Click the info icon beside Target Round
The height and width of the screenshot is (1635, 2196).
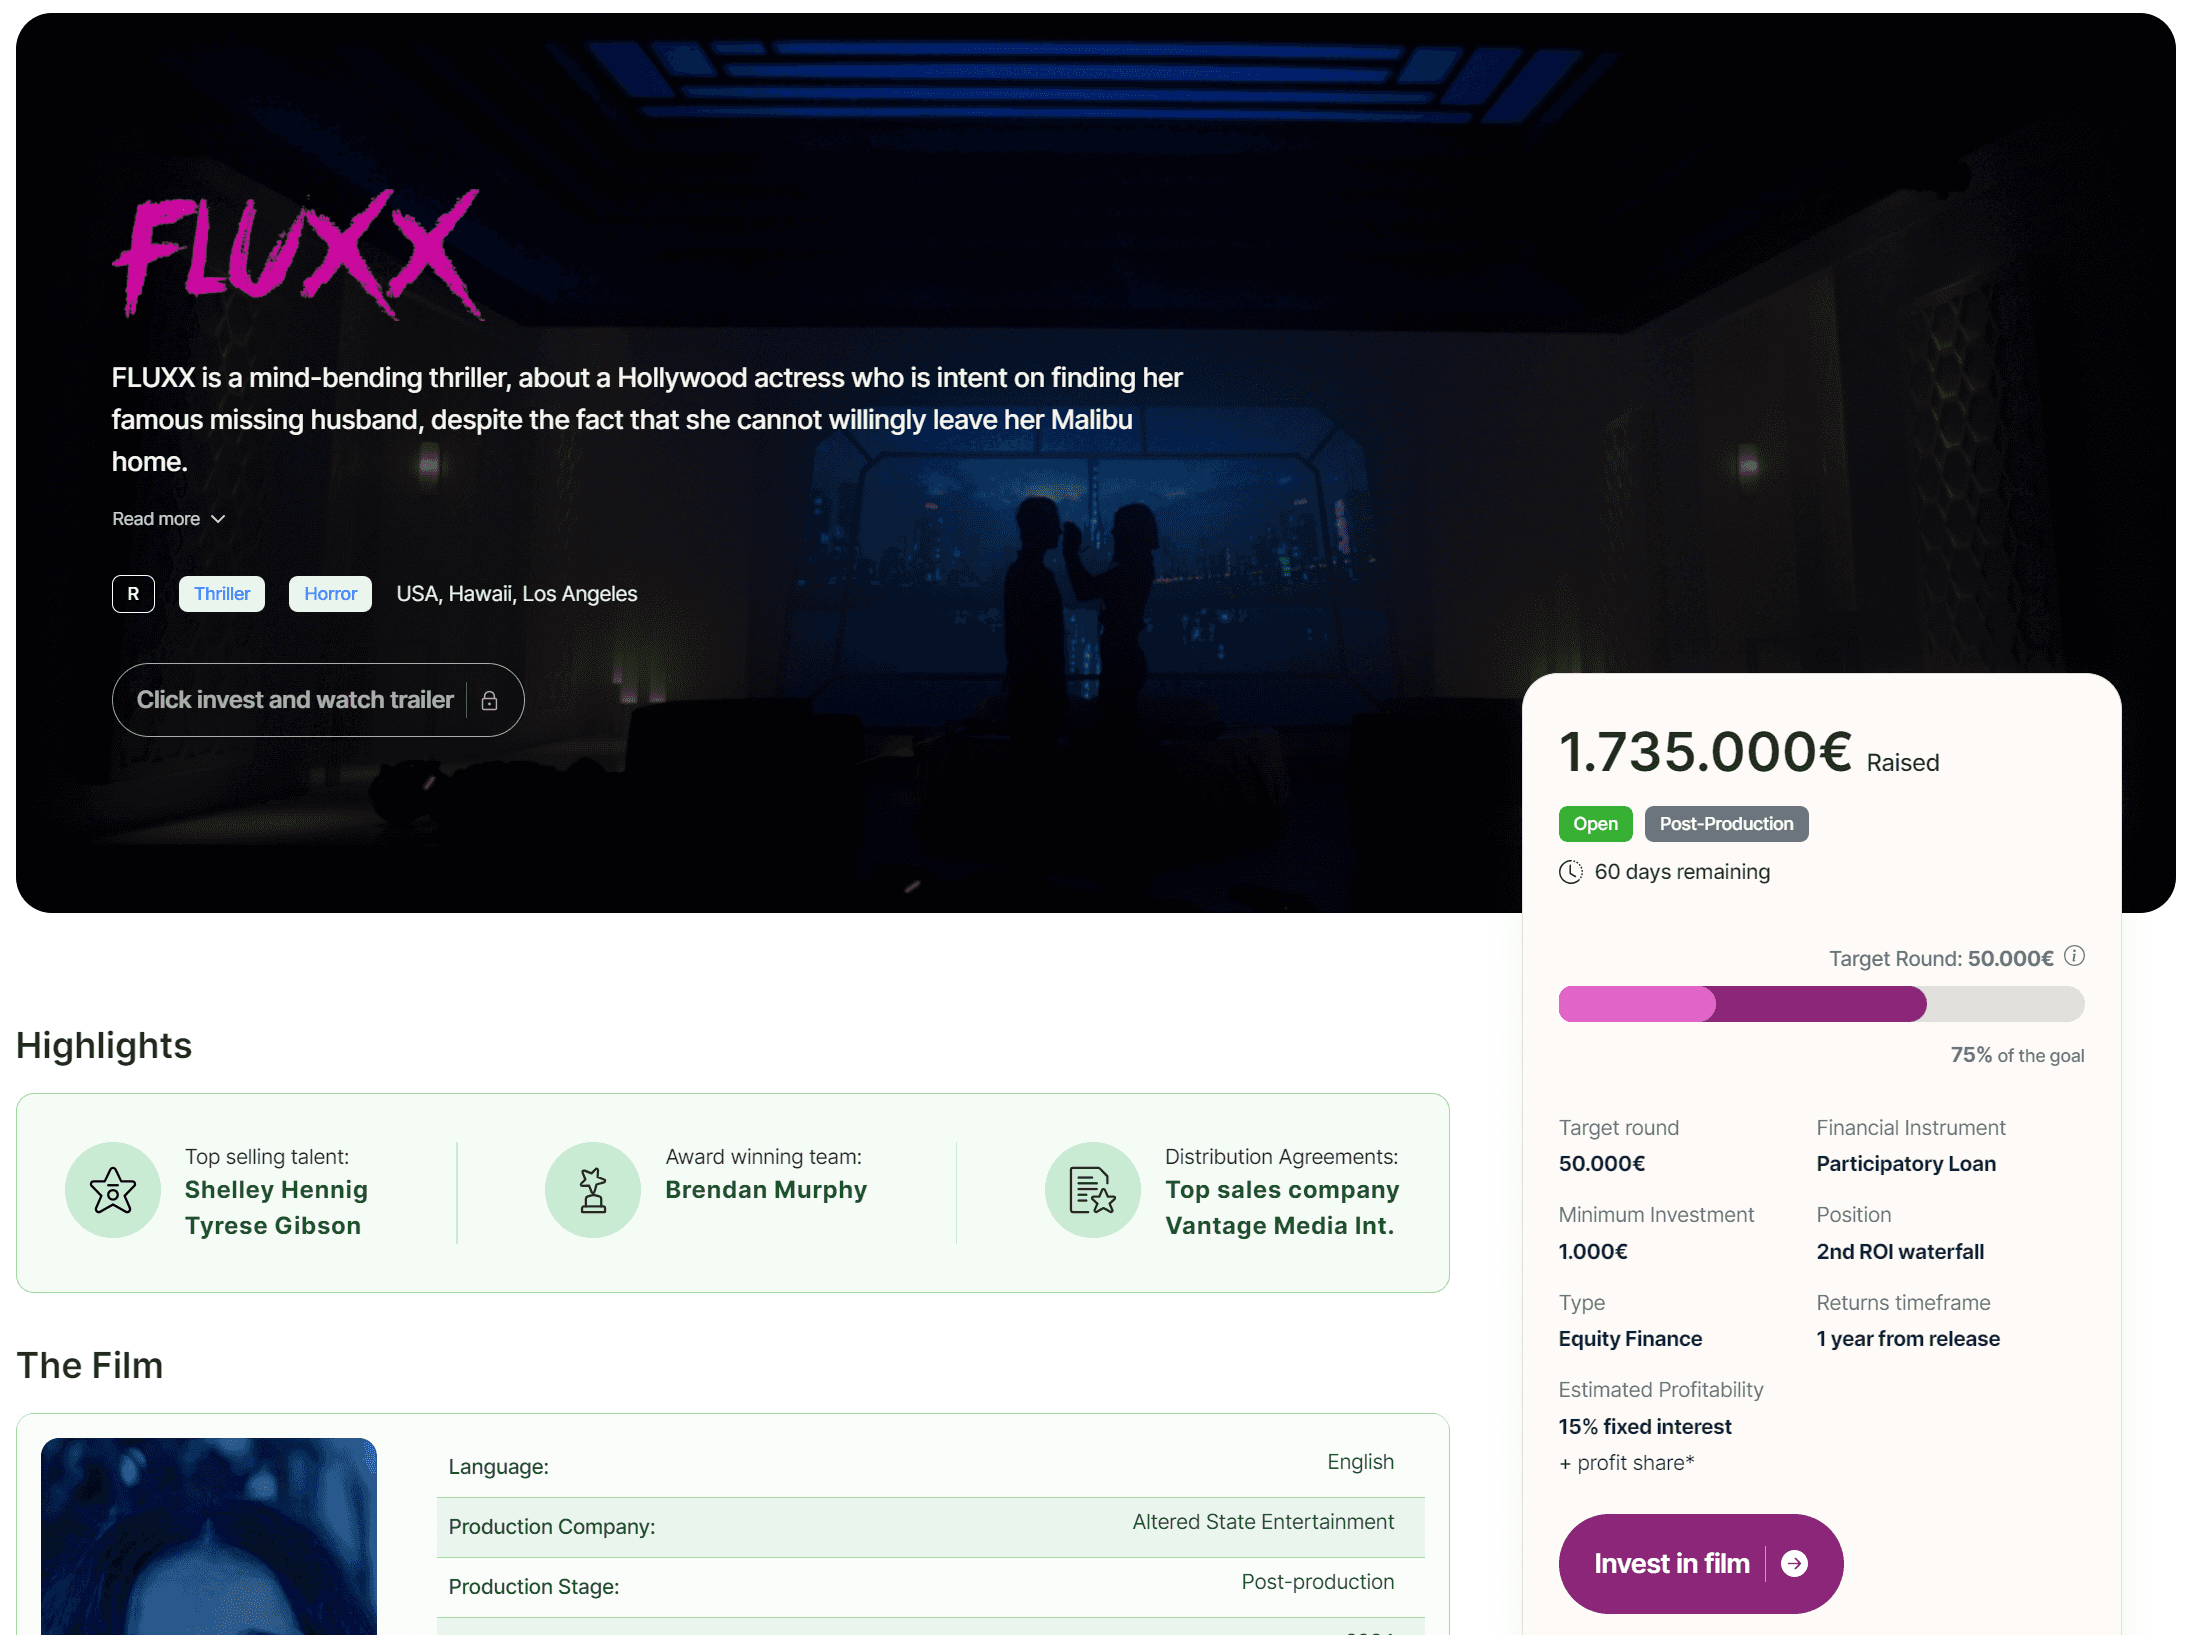click(2075, 956)
